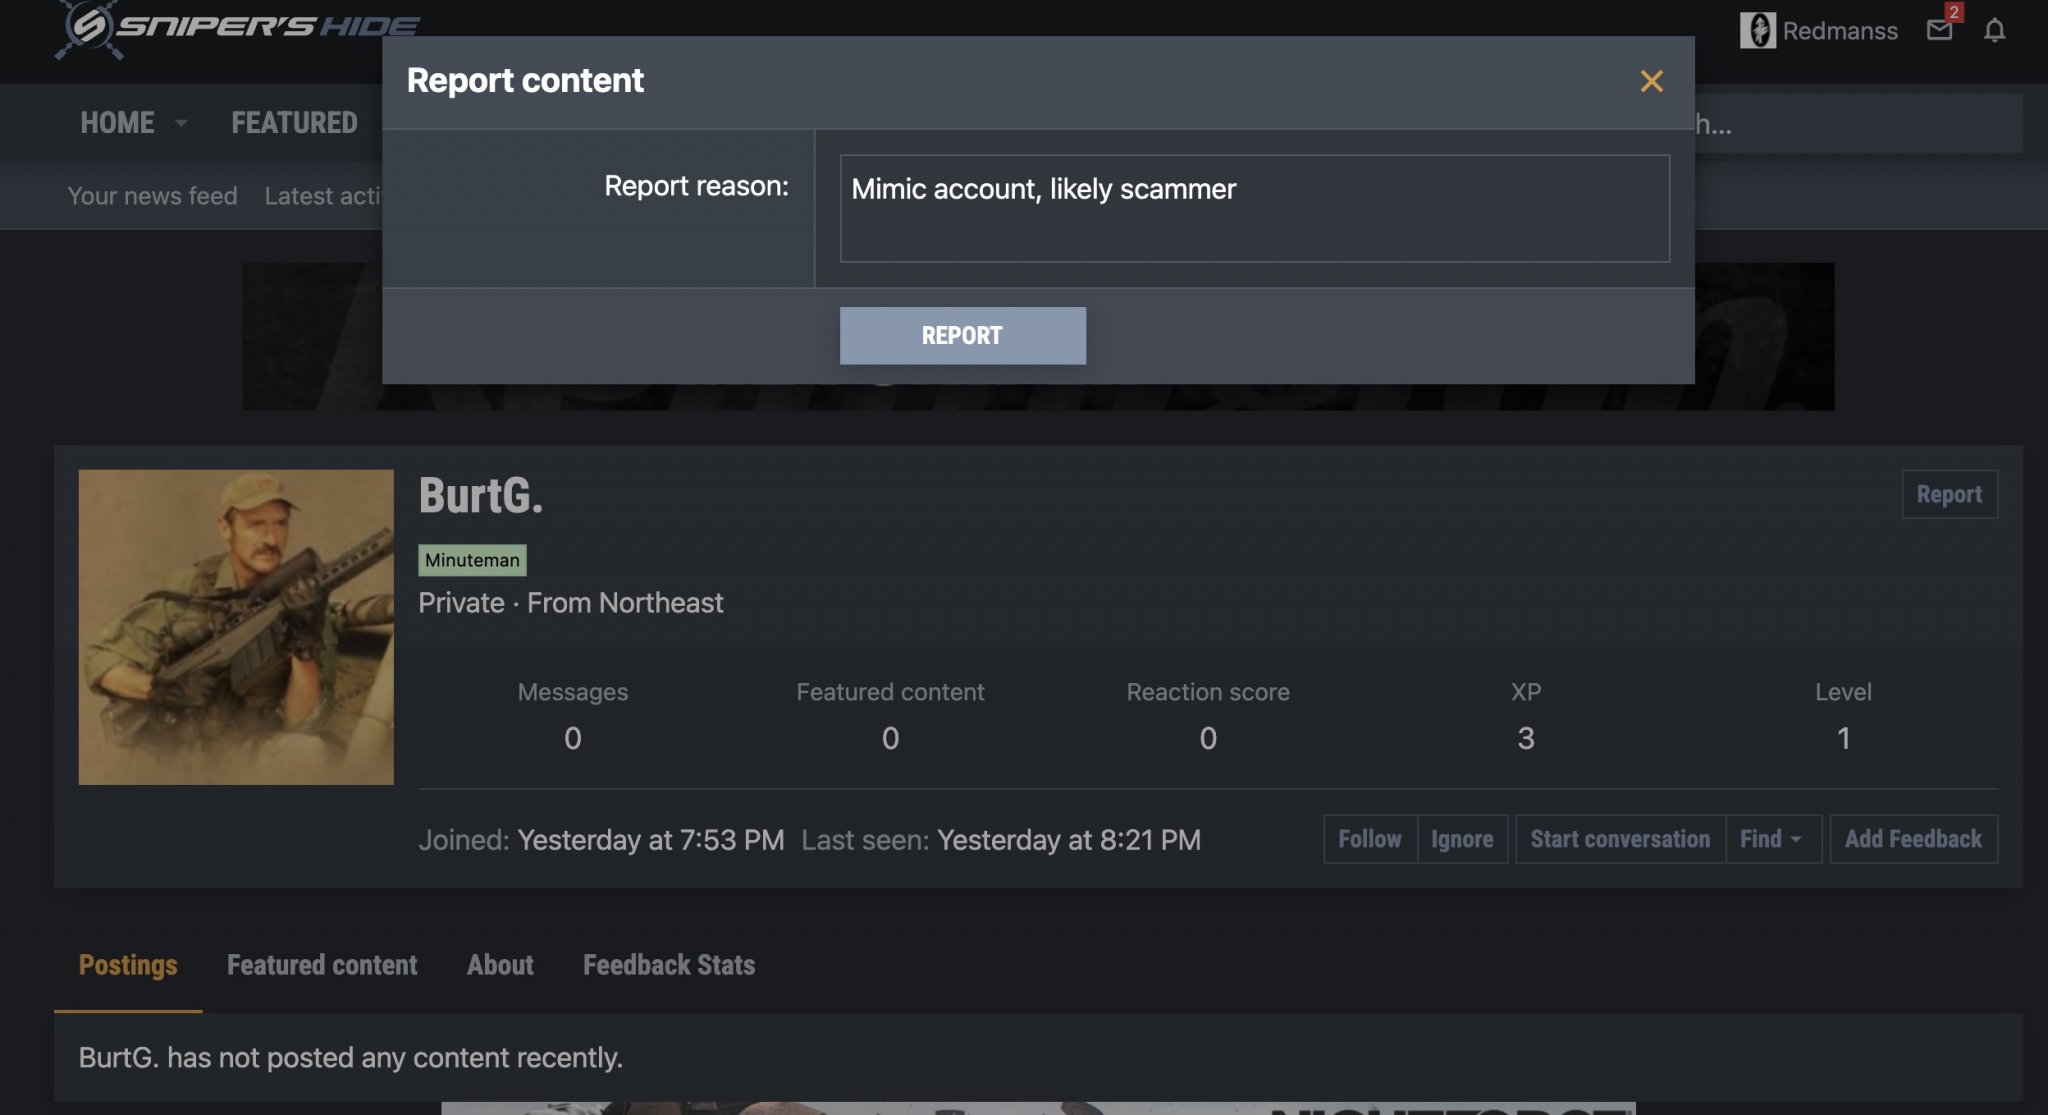Open the About tab
Viewport: 2048px width, 1115px height.
point(500,965)
